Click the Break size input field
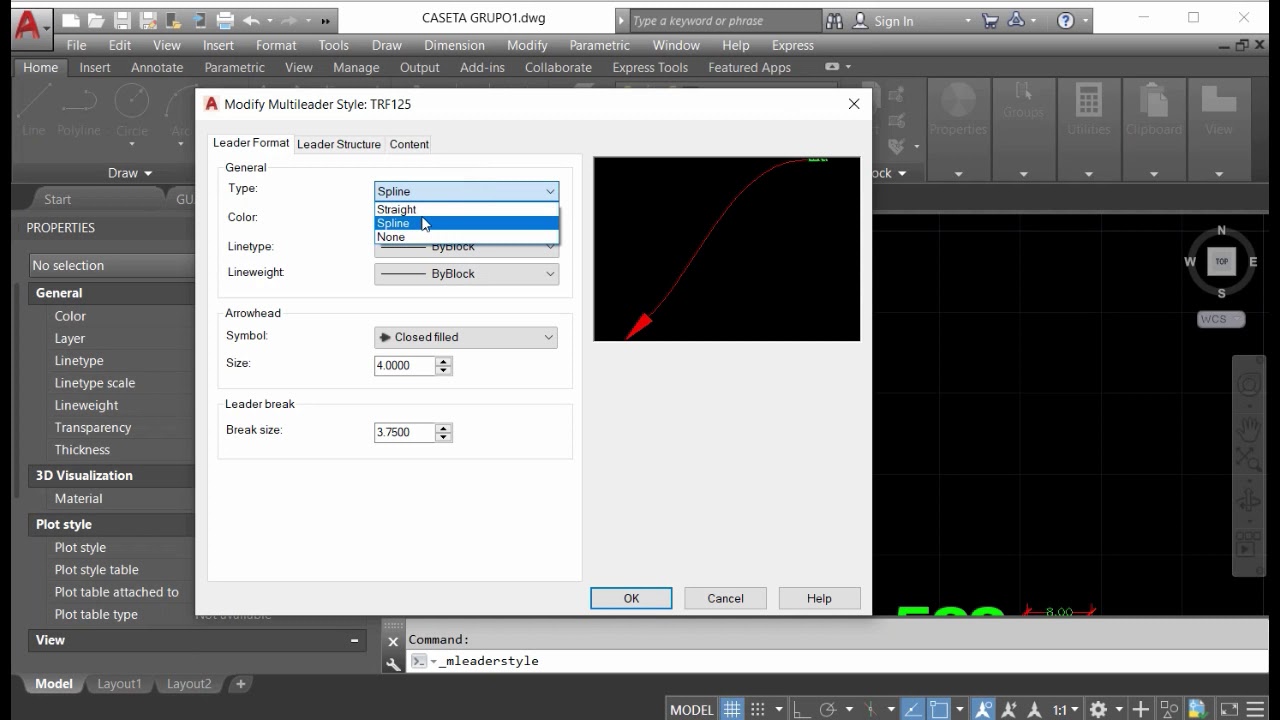Image resolution: width=1280 pixels, height=720 pixels. [405, 432]
